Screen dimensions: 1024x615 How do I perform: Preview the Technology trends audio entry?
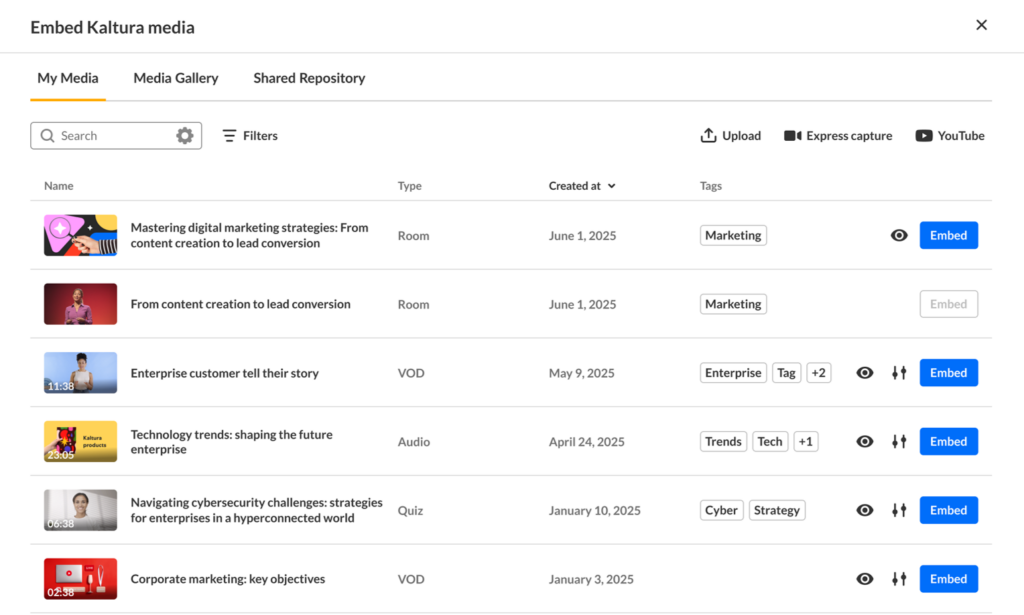click(865, 442)
